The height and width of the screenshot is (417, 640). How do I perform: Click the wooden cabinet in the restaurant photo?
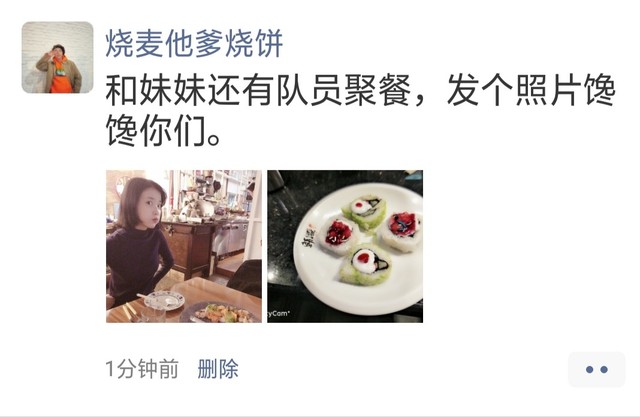[x=189, y=247]
